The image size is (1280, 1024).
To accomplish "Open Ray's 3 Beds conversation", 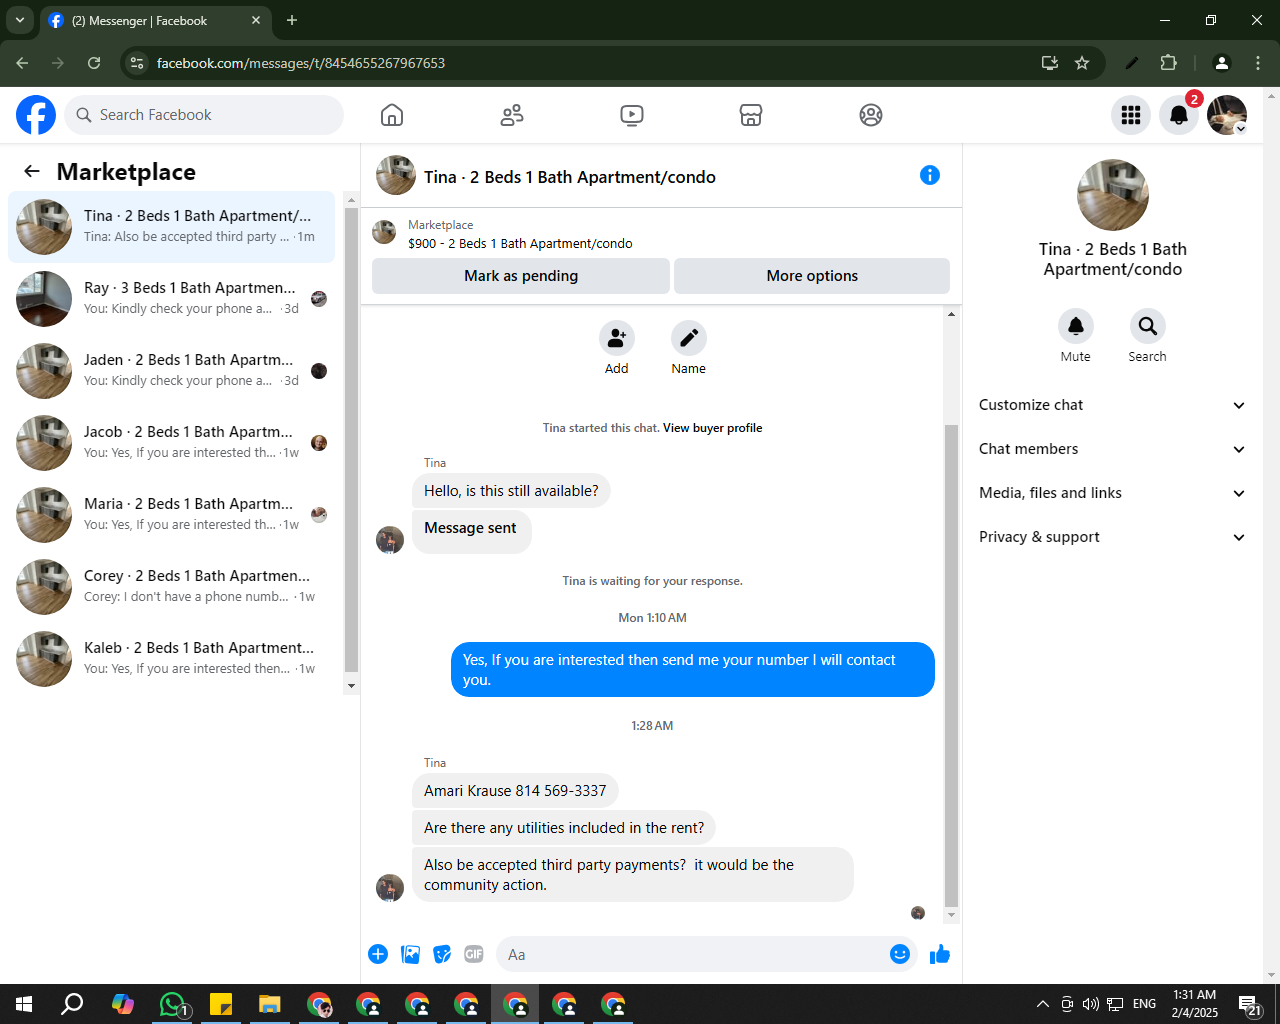I will coord(172,299).
